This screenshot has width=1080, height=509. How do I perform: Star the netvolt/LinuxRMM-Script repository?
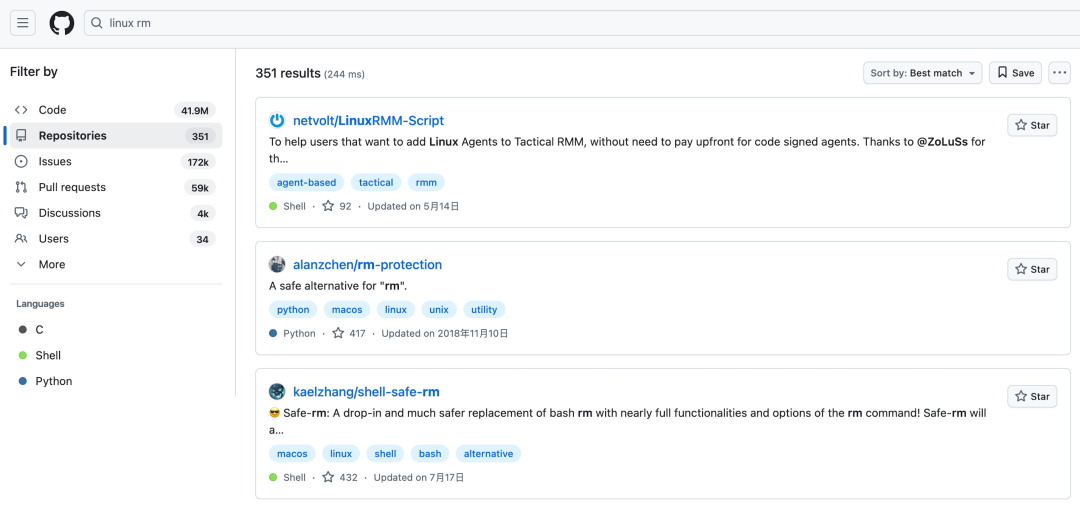tap(1032, 125)
